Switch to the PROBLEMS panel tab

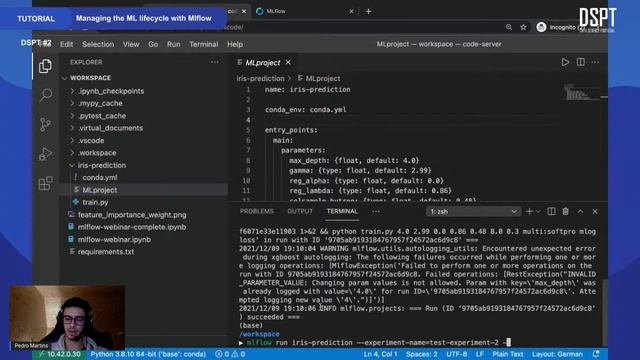pos(257,211)
